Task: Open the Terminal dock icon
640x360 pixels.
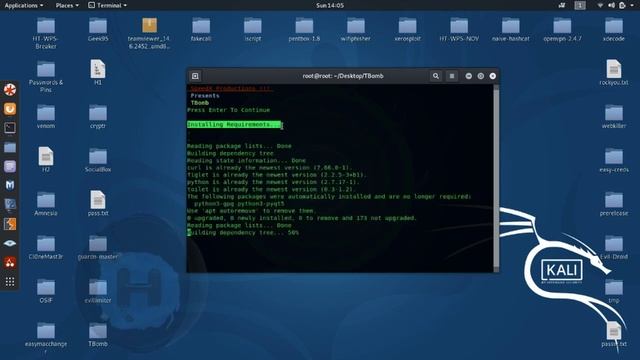Action: tap(10, 128)
